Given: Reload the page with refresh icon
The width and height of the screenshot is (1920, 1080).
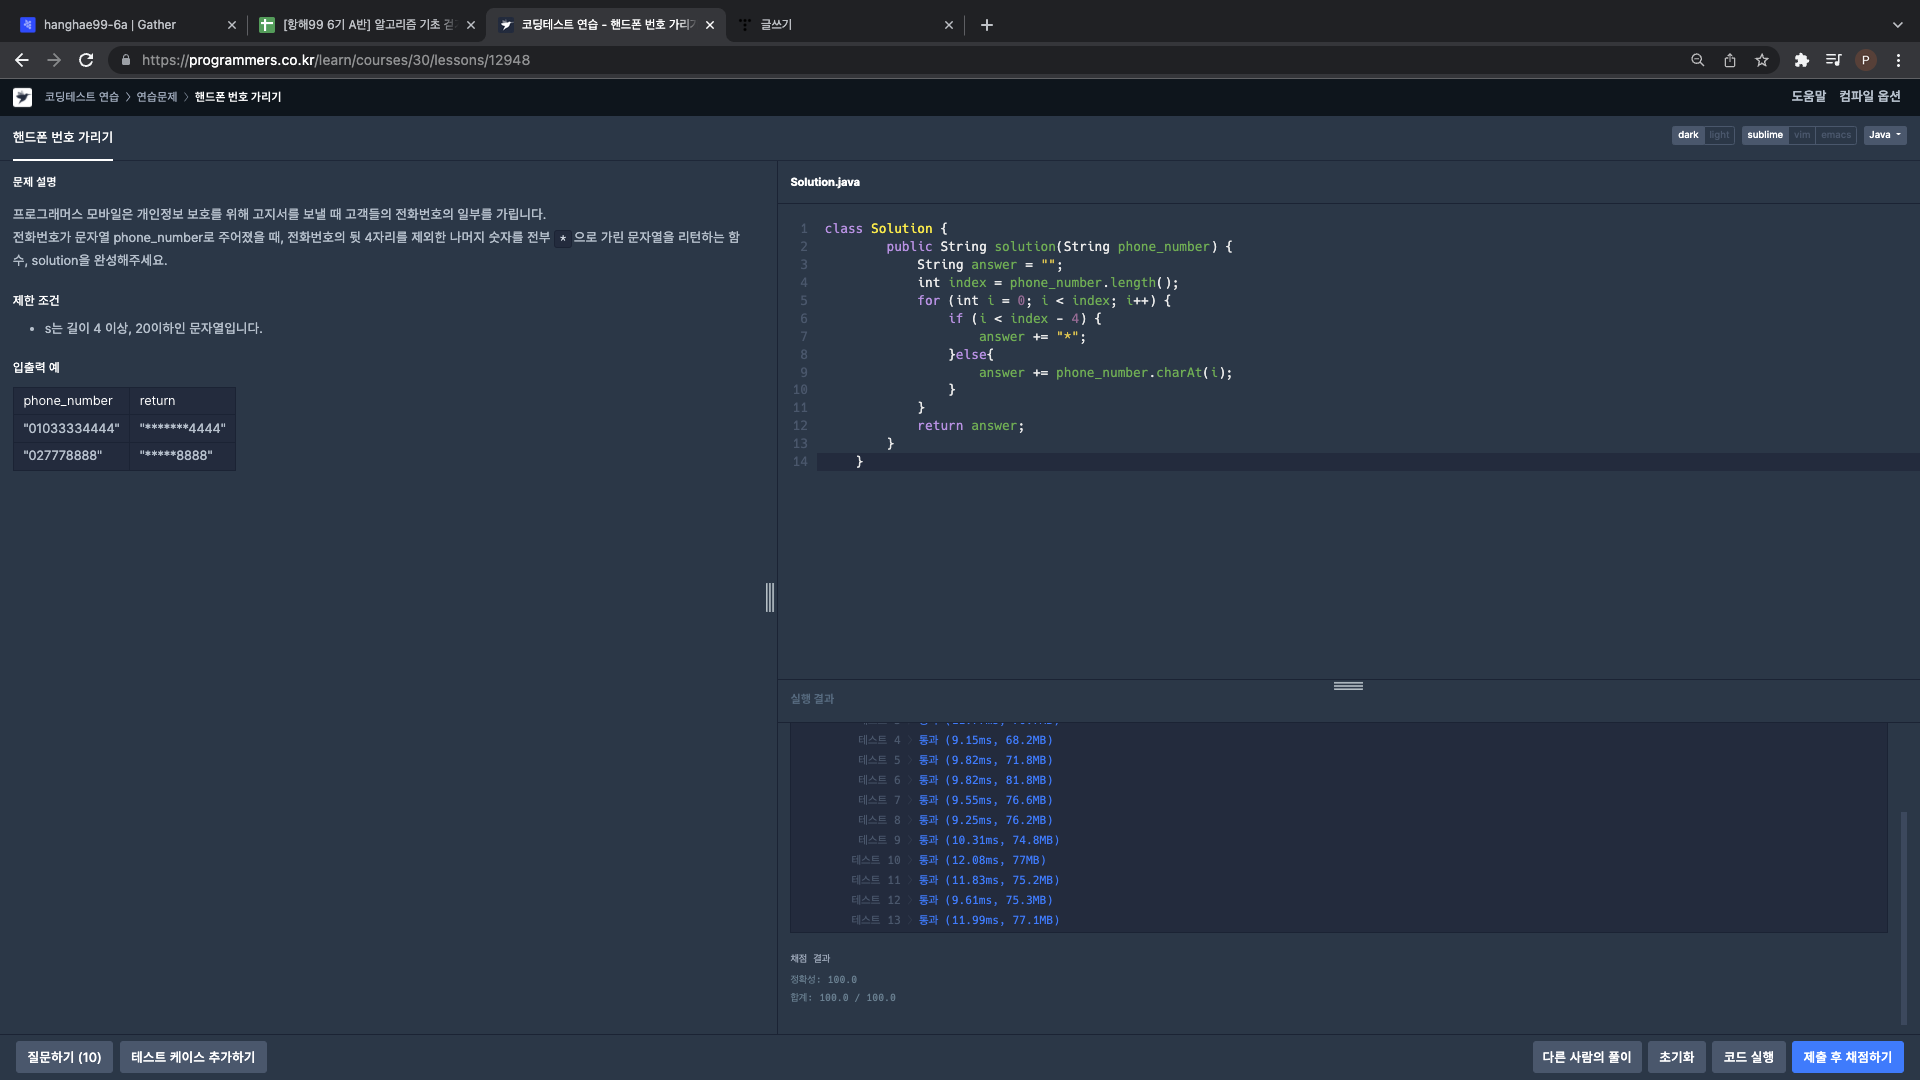Looking at the screenshot, I should [86, 60].
